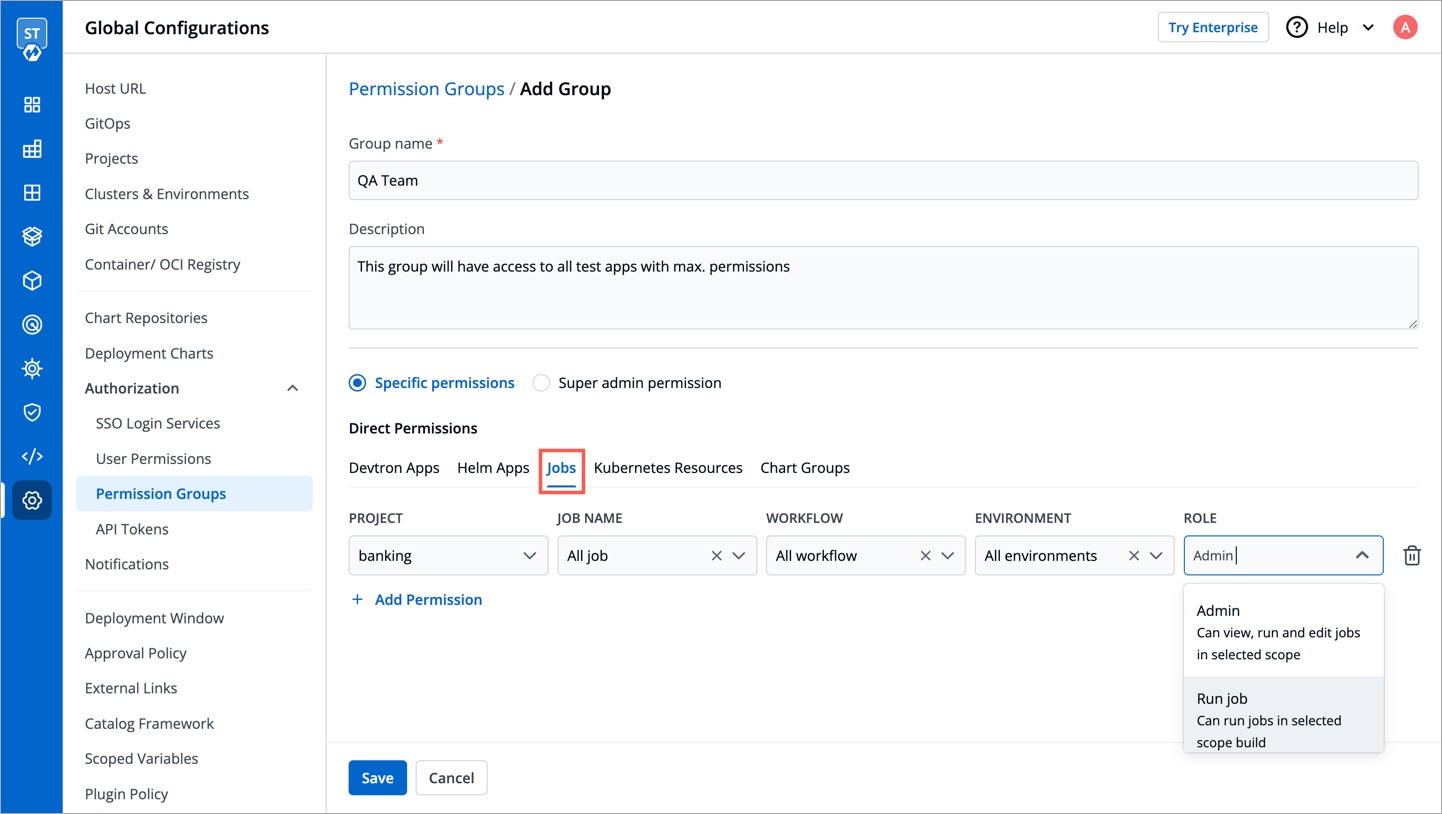Viewport: 1442px width, 814px height.
Task: Delete the permission row with trash icon
Action: coord(1411,556)
